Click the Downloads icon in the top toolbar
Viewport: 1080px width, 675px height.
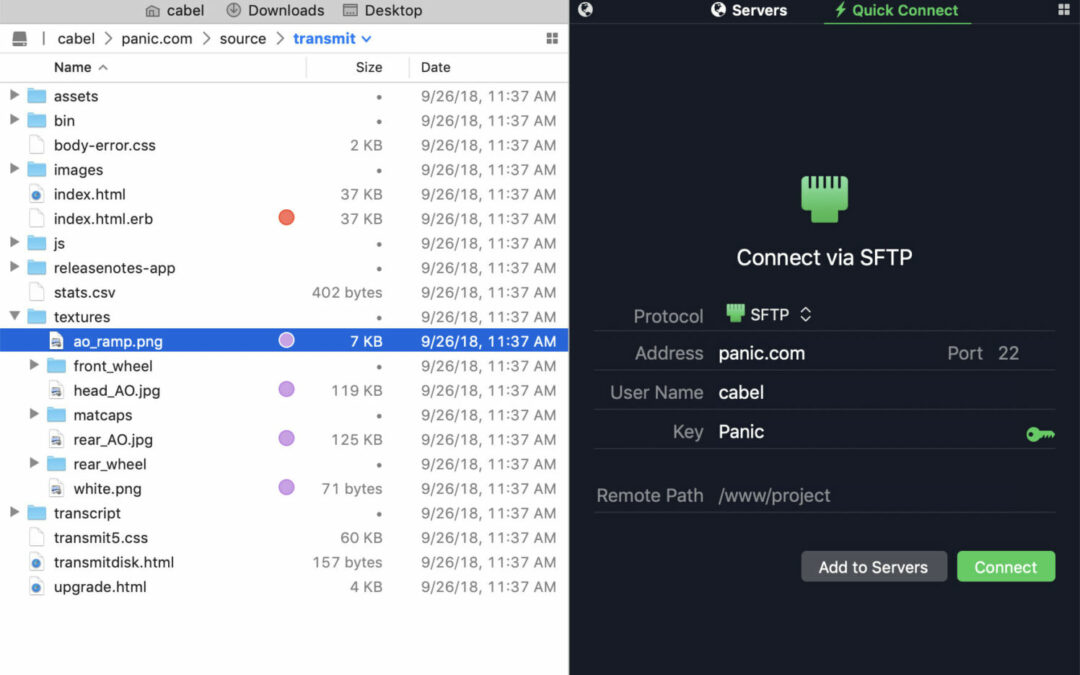click(x=233, y=10)
